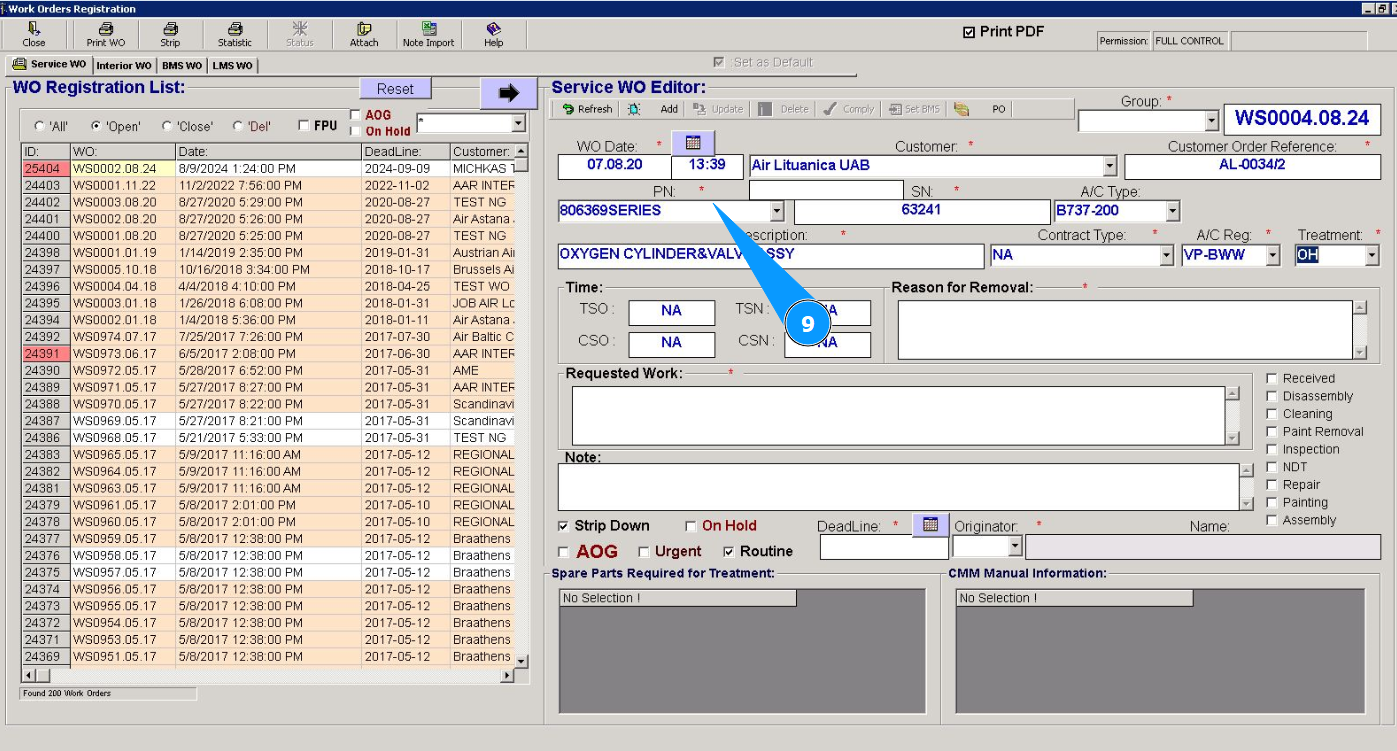Click the Requested Work text field

click(898, 415)
